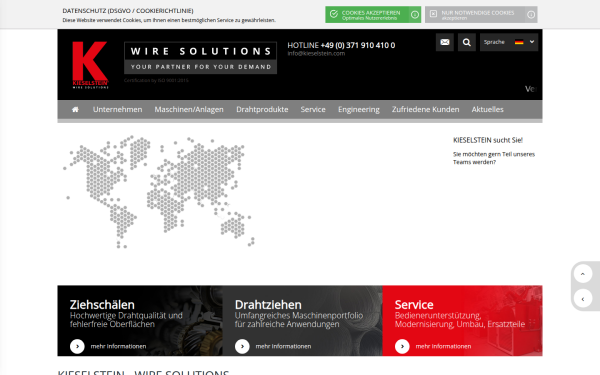Accept all cookies with green button
Viewport: 600px width, 375px height.
click(x=373, y=15)
